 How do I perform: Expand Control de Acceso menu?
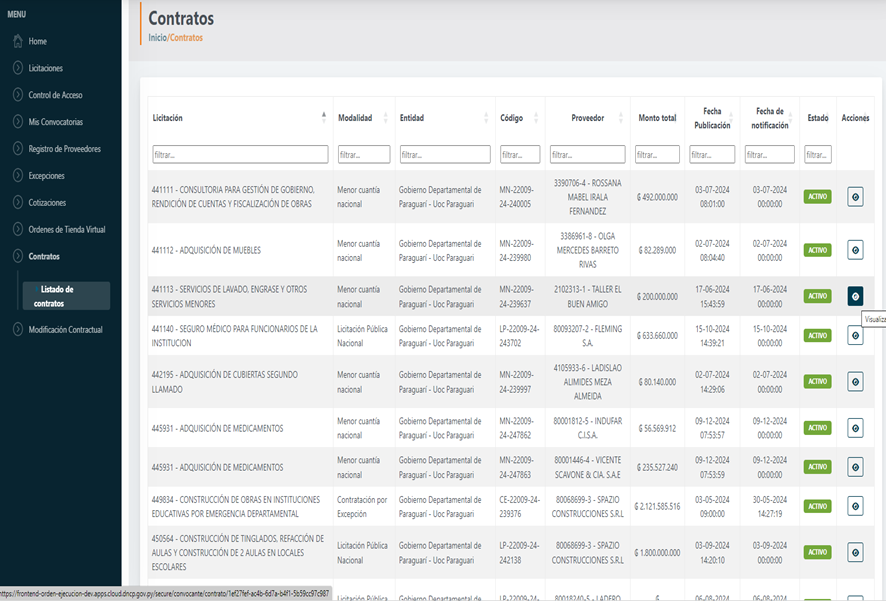click(x=55, y=95)
